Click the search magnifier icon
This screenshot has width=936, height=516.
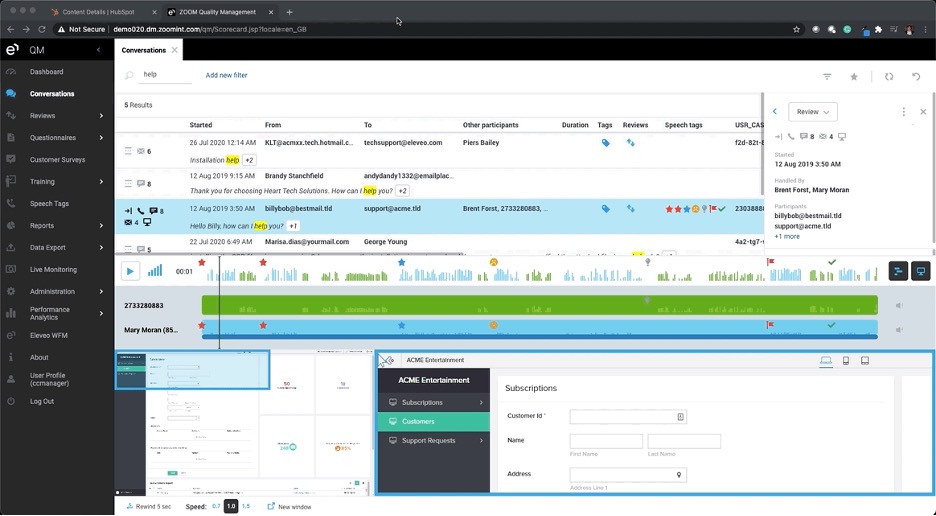pyautogui.click(x=129, y=75)
